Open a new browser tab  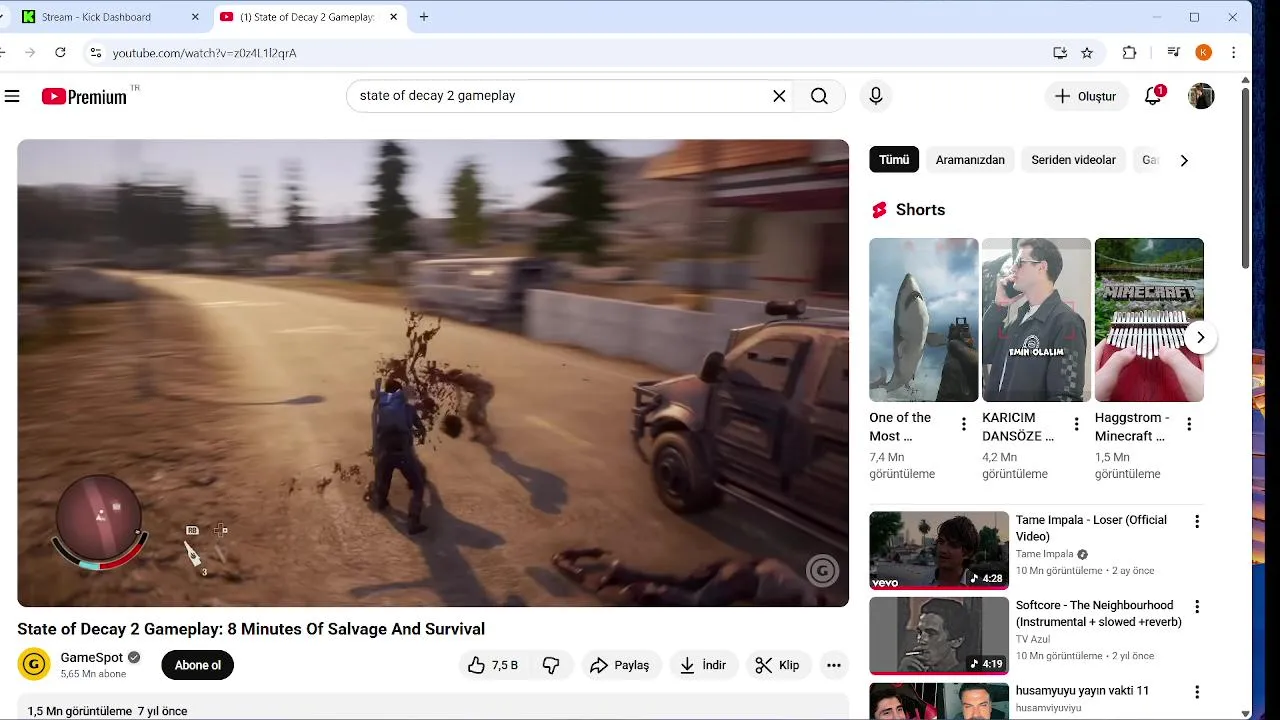[x=424, y=17]
